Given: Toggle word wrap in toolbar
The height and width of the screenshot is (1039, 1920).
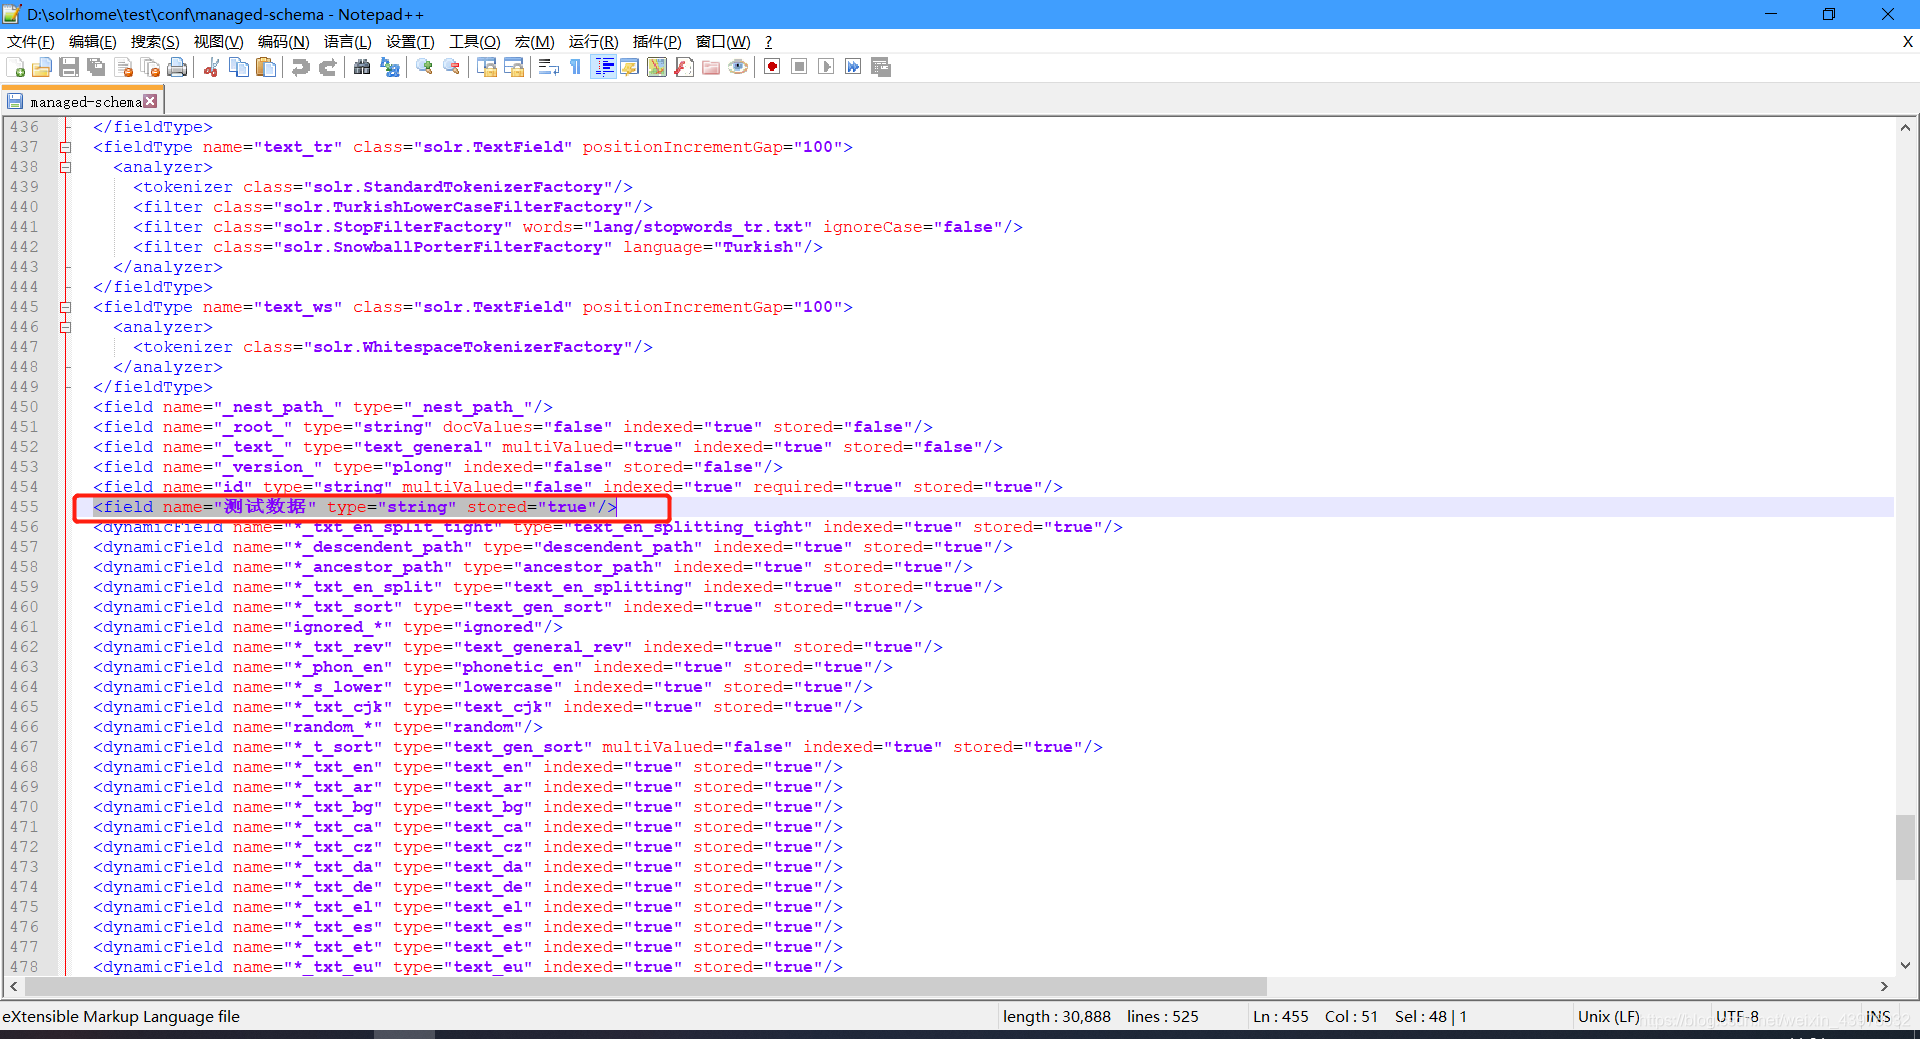Looking at the screenshot, I should point(549,67).
